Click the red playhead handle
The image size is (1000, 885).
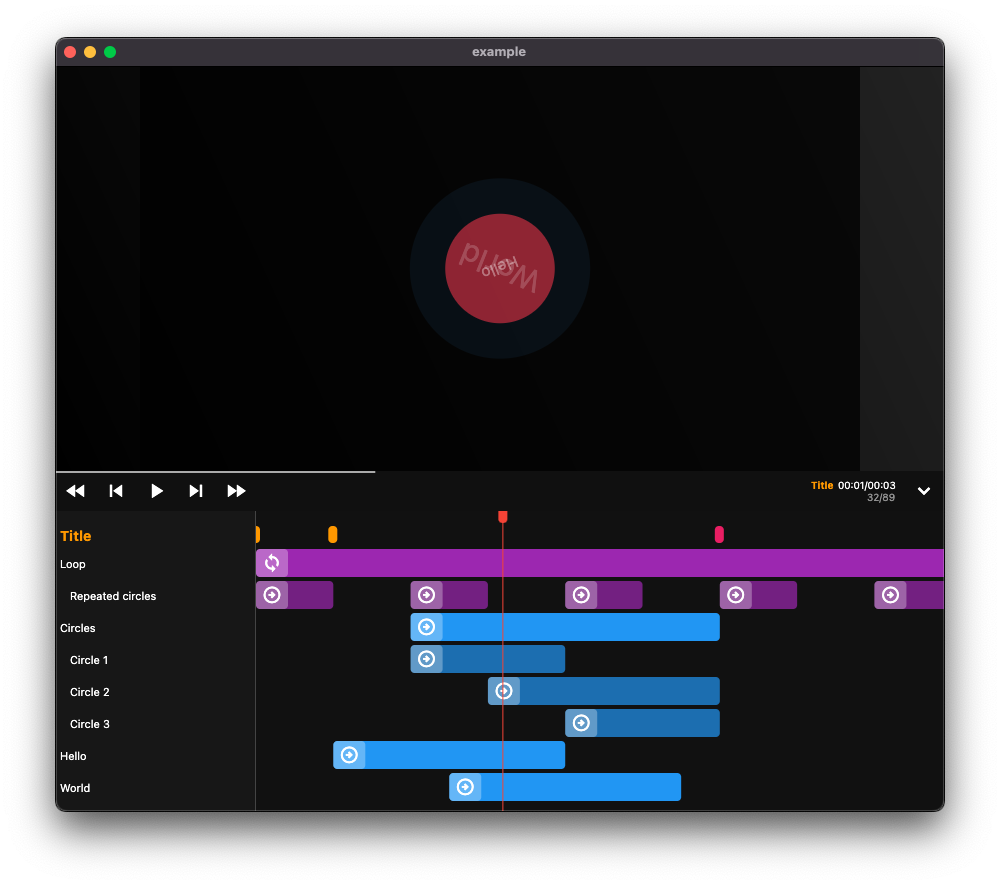tap(503, 516)
